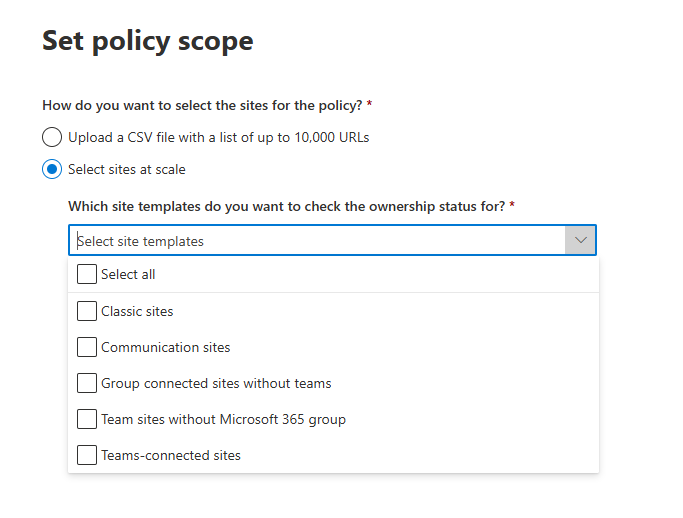Check the Communication sites checkbox box
Image resolution: width=683 pixels, height=518 pixels.
click(87, 347)
